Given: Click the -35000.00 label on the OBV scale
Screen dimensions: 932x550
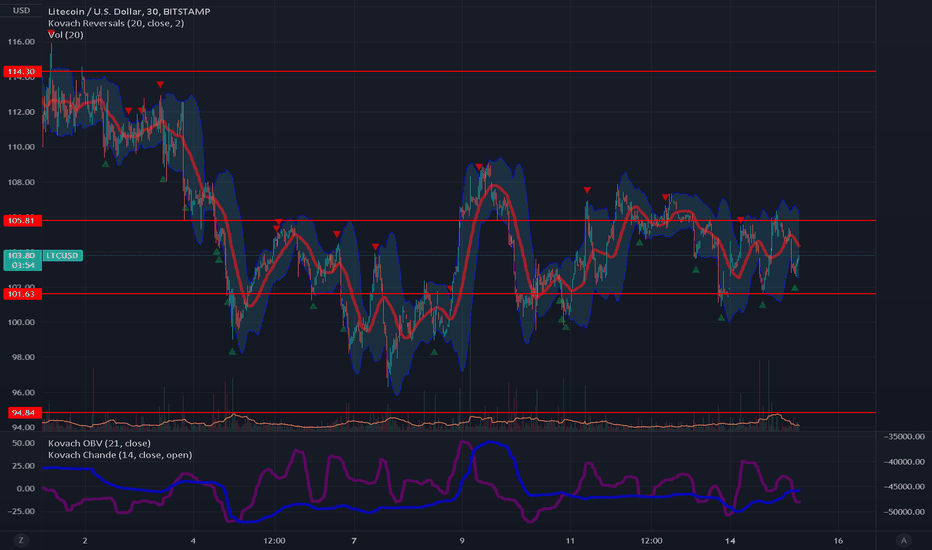Looking at the screenshot, I should tap(904, 437).
